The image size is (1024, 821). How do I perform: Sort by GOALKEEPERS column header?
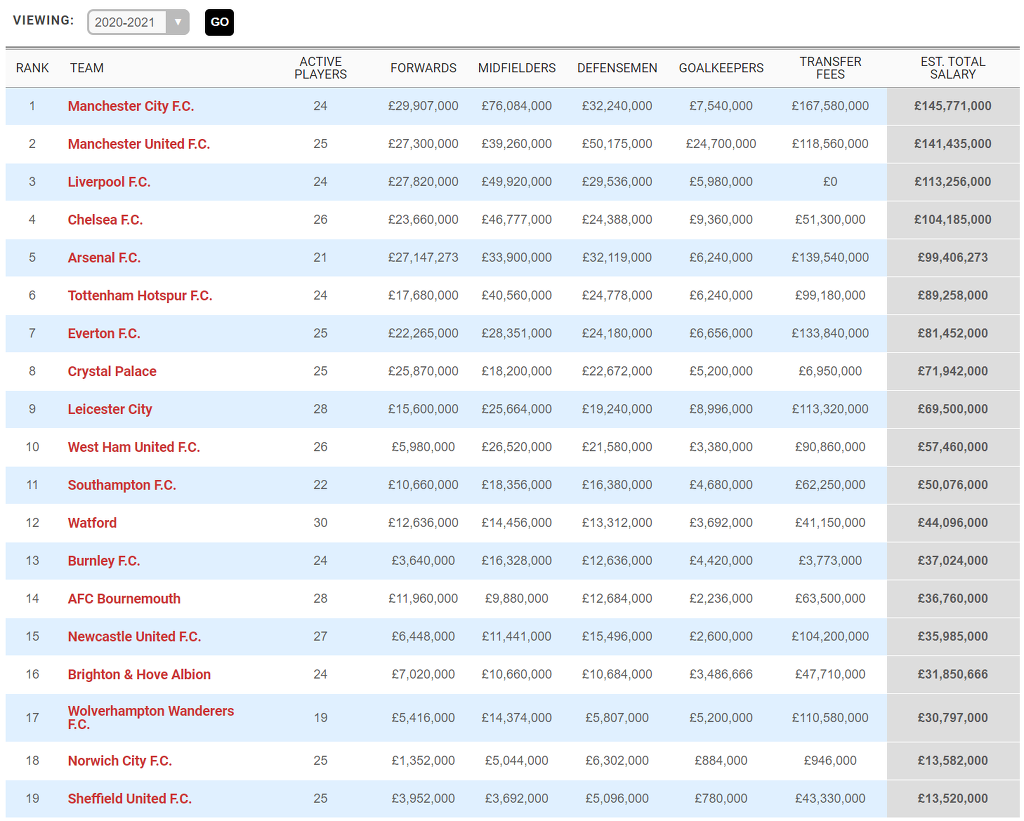(721, 68)
